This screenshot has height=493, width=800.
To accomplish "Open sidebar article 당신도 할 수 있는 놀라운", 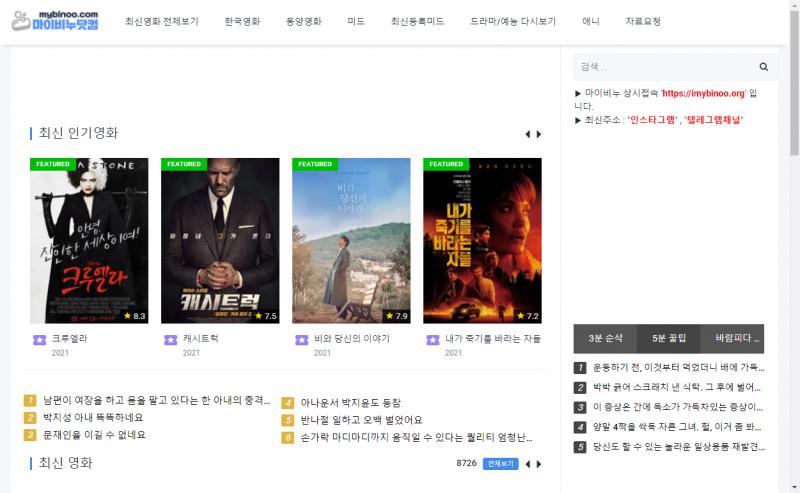I will pos(679,447).
